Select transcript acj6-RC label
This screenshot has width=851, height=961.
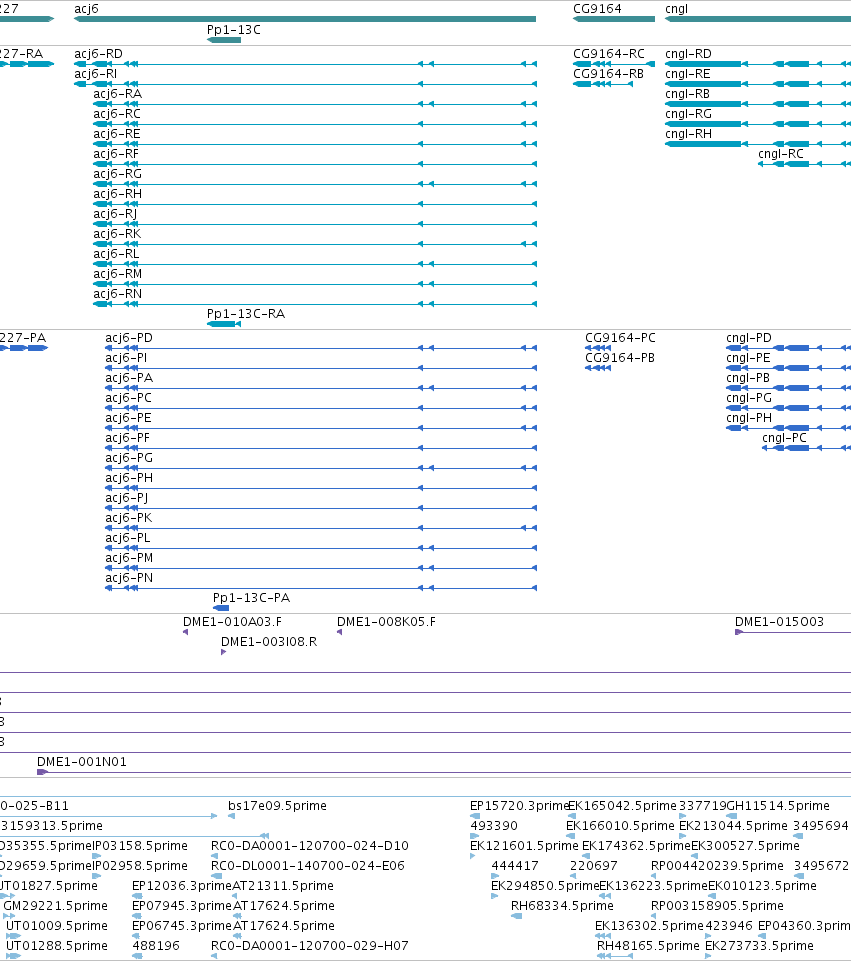click(x=117, y=113)
